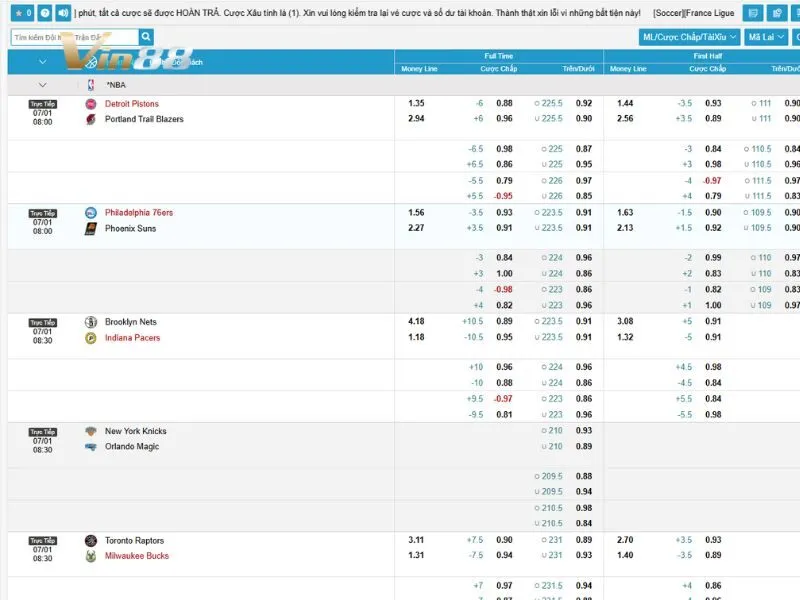
Task: Click the Trực Tiếp badge for Nets game
Action: [x=43, y=322]
